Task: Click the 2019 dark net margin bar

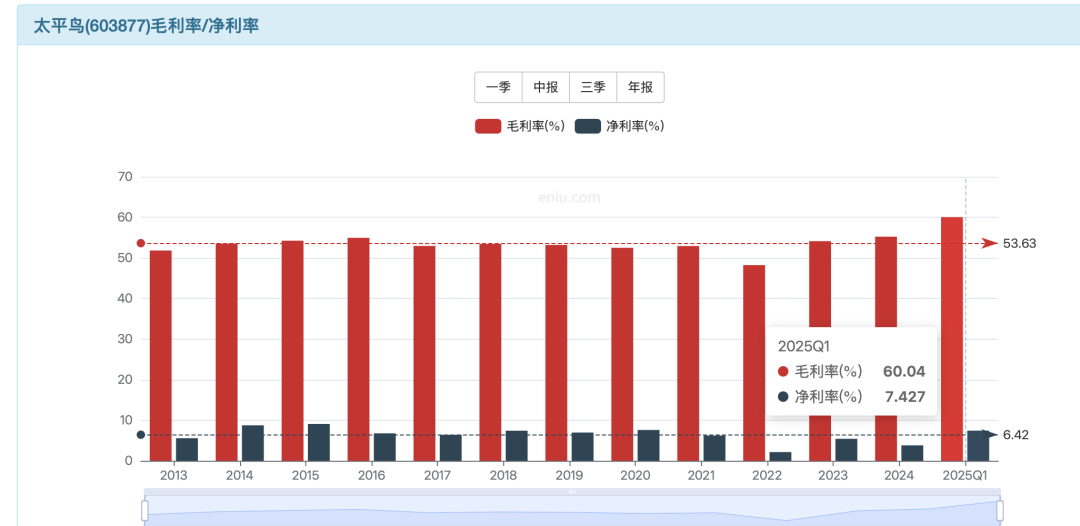Action: [583, 447]
